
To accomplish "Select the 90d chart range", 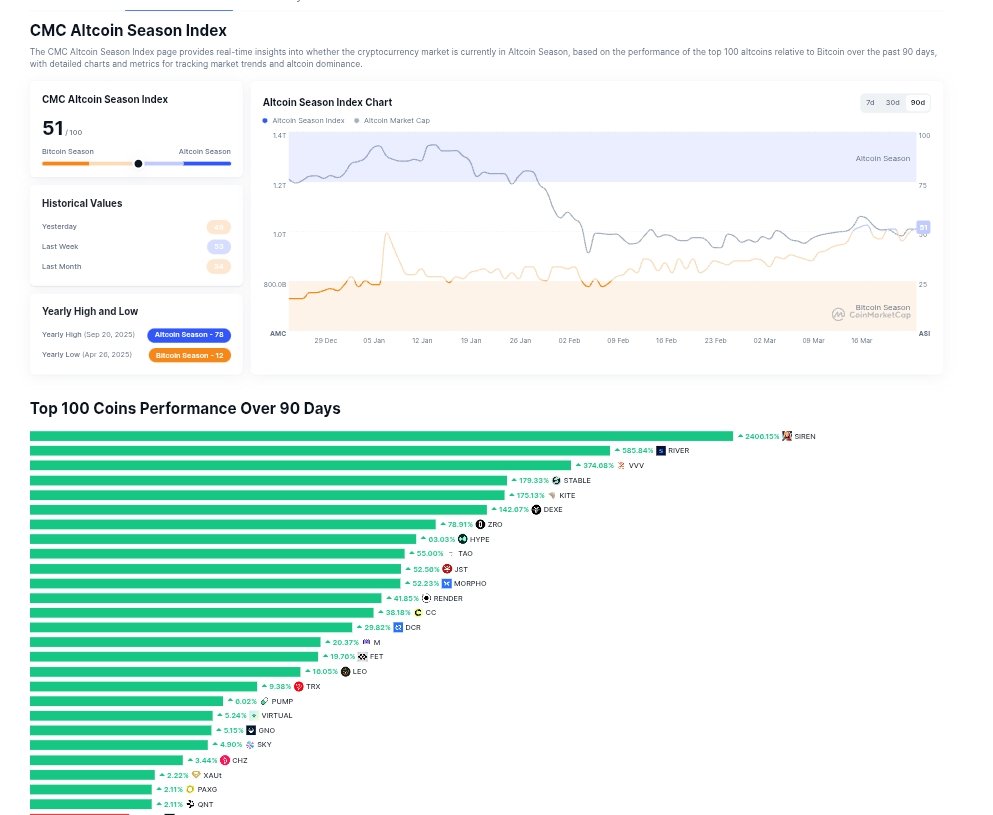I will pos(917,103).
